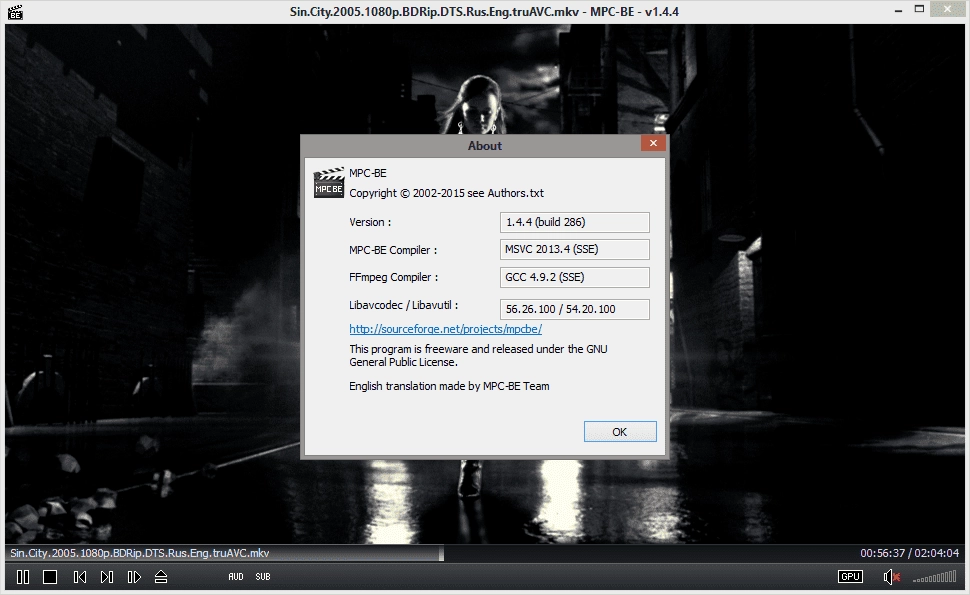Open file using the eject icon

pos(161,577)
